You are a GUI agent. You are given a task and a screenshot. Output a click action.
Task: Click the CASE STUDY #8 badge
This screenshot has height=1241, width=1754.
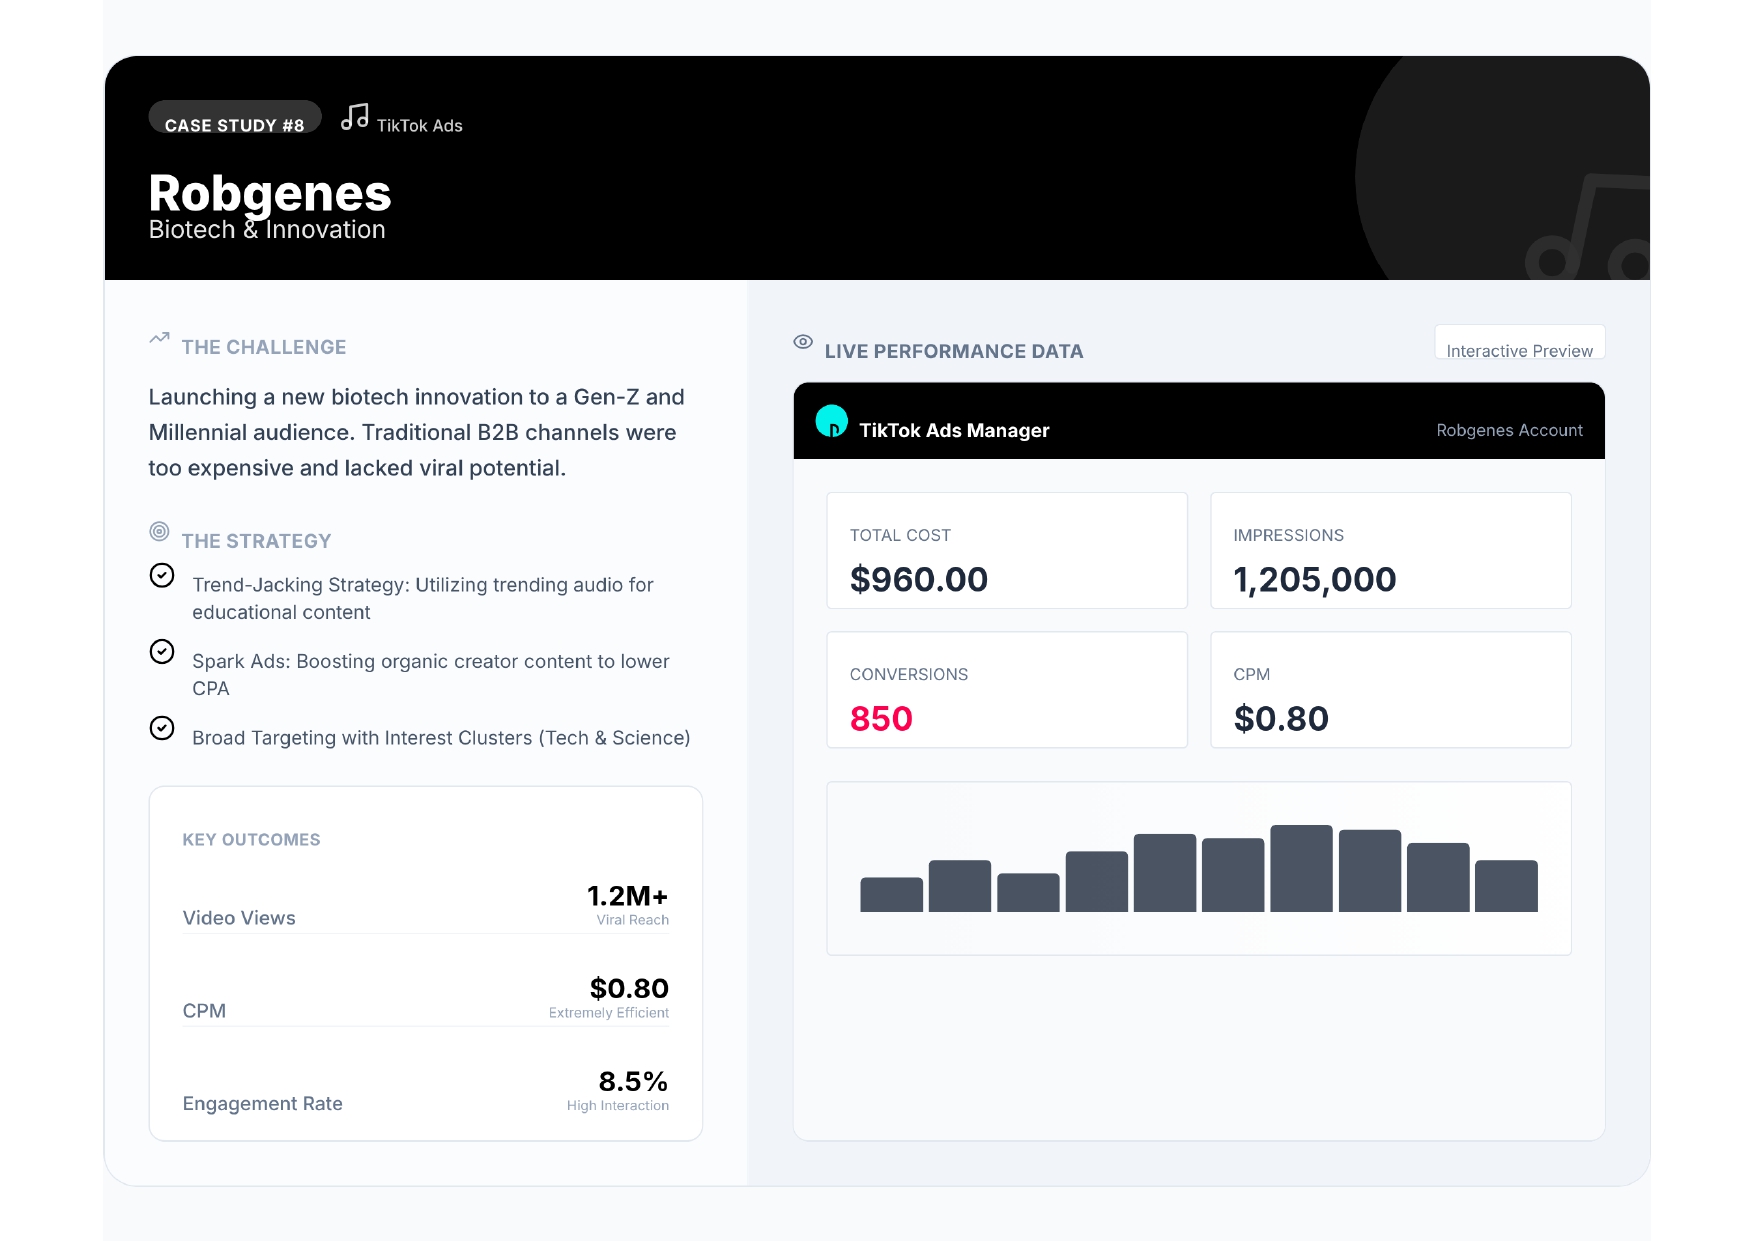pos(235,117)
